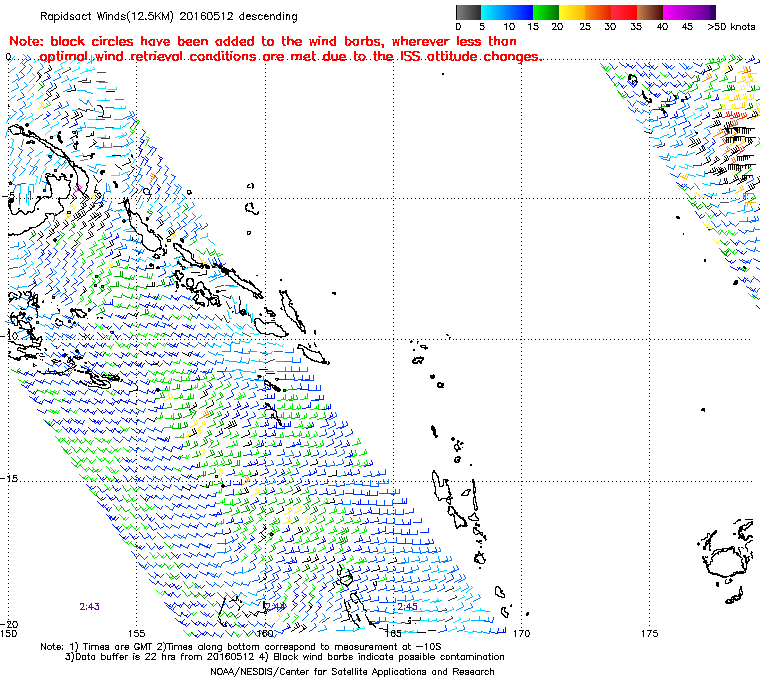
Task: Click the red text line 'optimal wind retrieval conditions'
Action: point(290,56)
